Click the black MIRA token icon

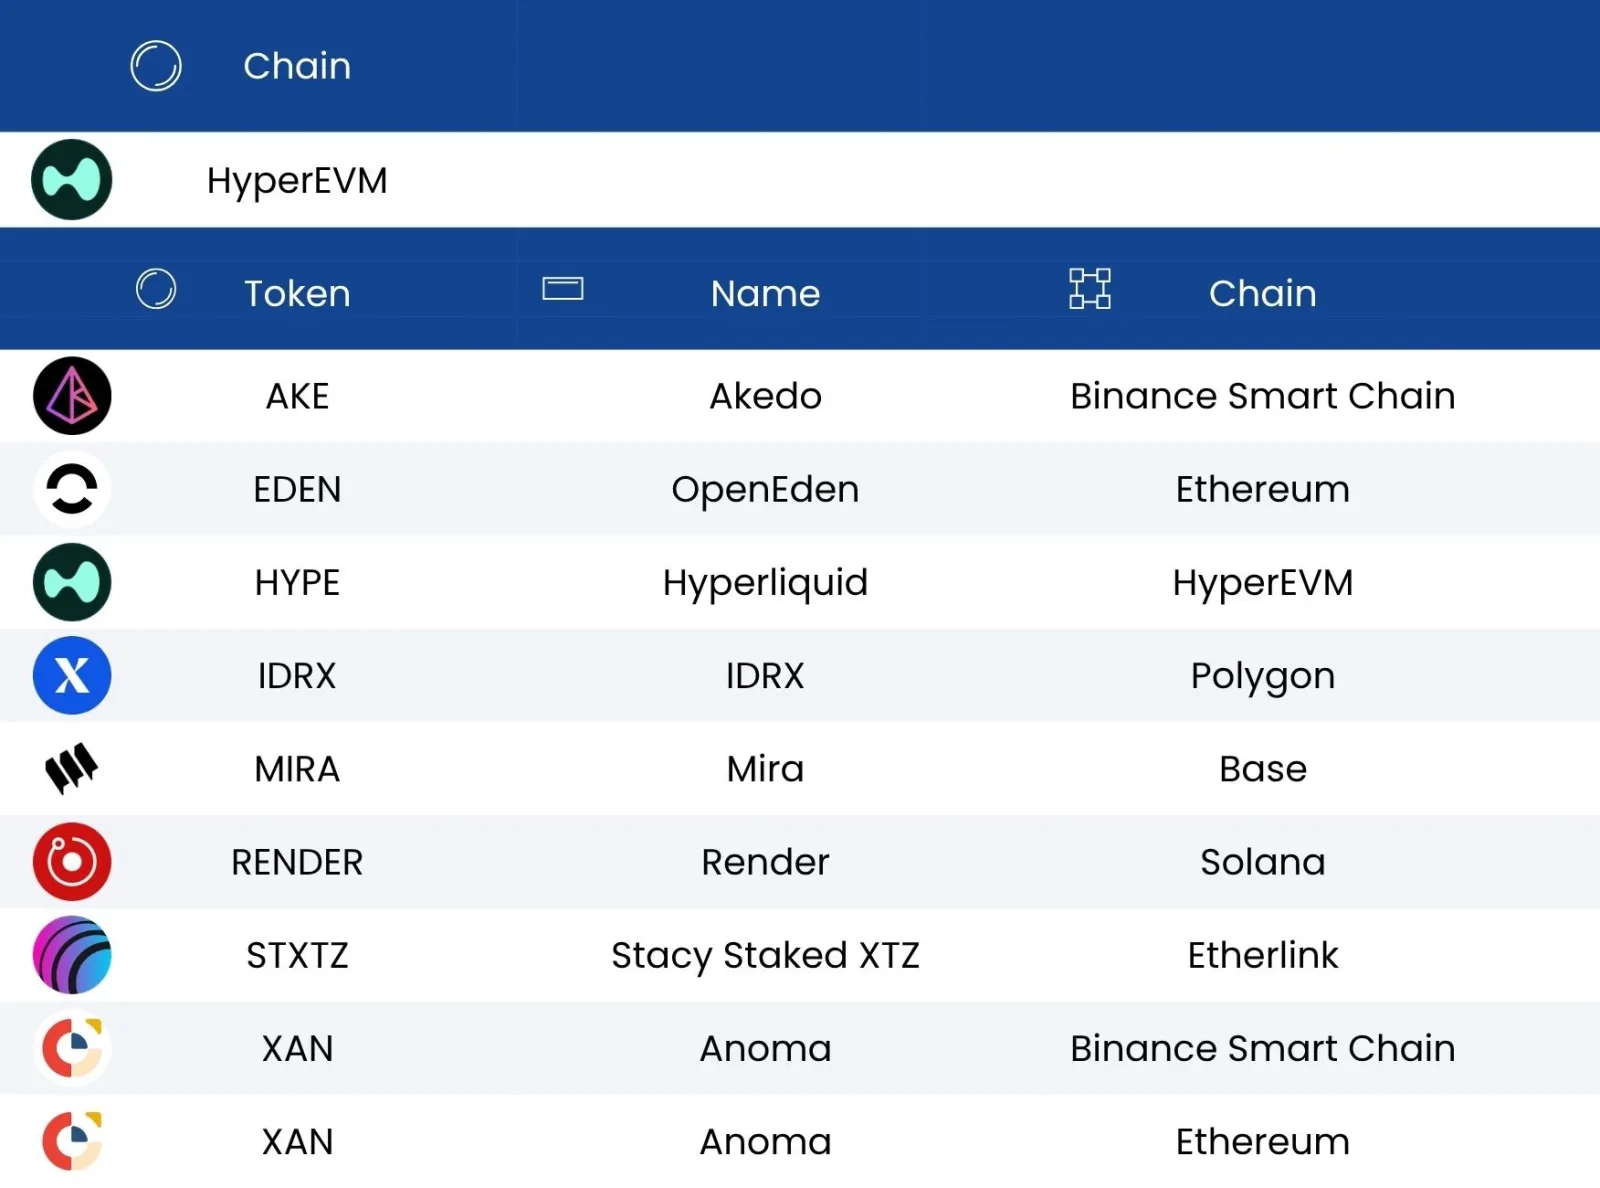click(x=72, y=768)
